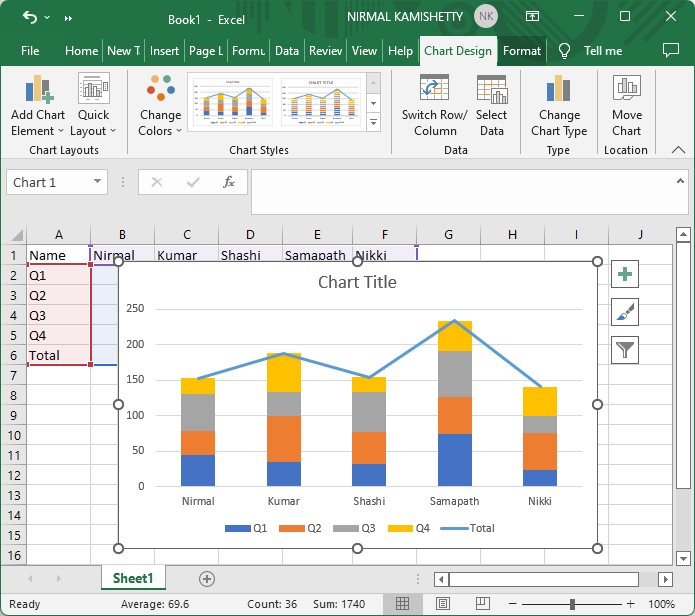Switch to the Format ribbon tab
The height and width of the screenshot is (616, 695).
pos(521,51)
